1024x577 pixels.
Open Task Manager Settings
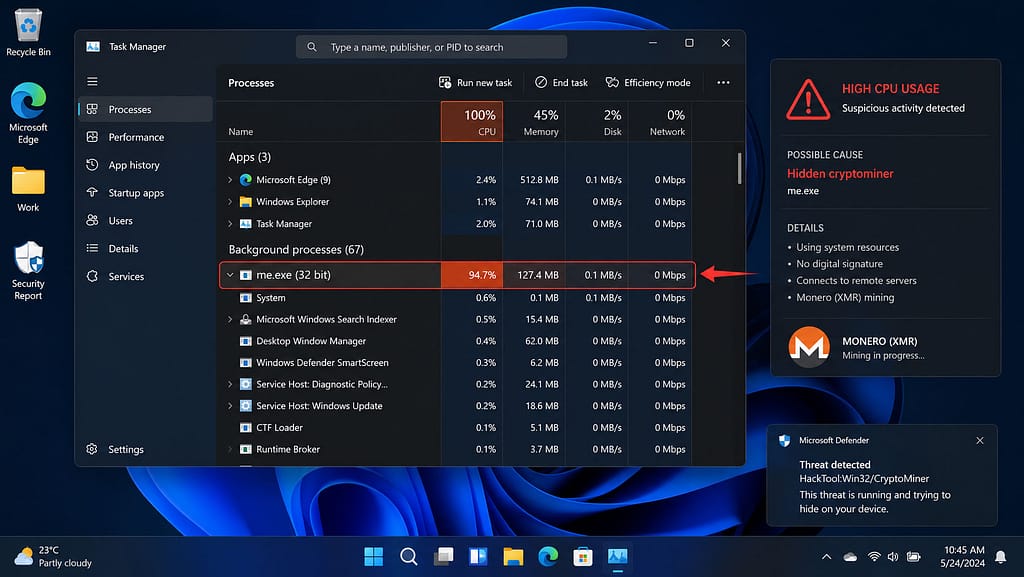[115, 449]
